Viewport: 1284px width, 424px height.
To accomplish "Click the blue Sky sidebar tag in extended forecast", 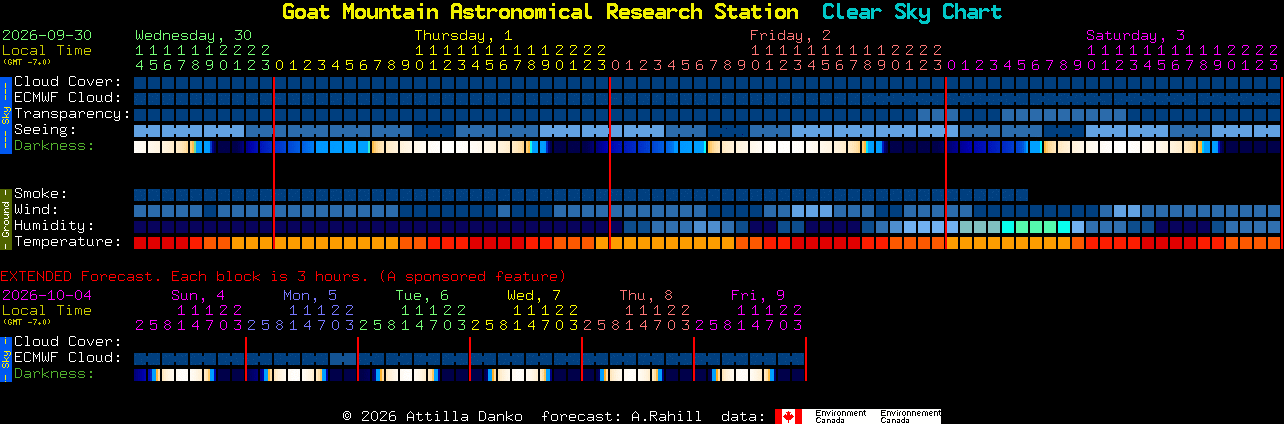I will 5,358.
